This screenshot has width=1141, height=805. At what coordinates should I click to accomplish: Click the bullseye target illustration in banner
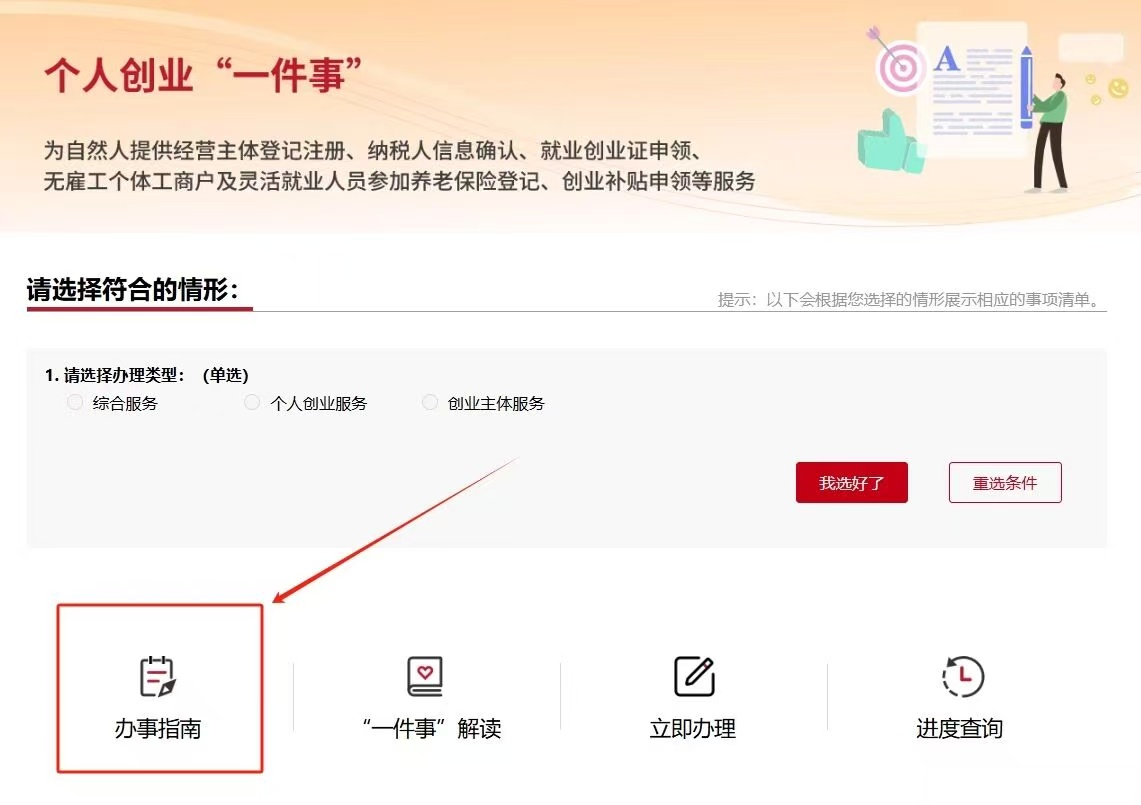899,65
